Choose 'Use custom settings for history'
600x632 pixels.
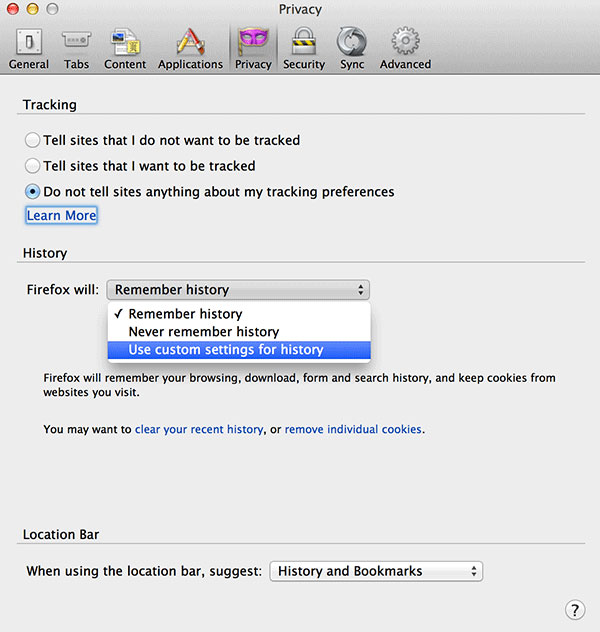pyautogui.click(x=239, y=350)
